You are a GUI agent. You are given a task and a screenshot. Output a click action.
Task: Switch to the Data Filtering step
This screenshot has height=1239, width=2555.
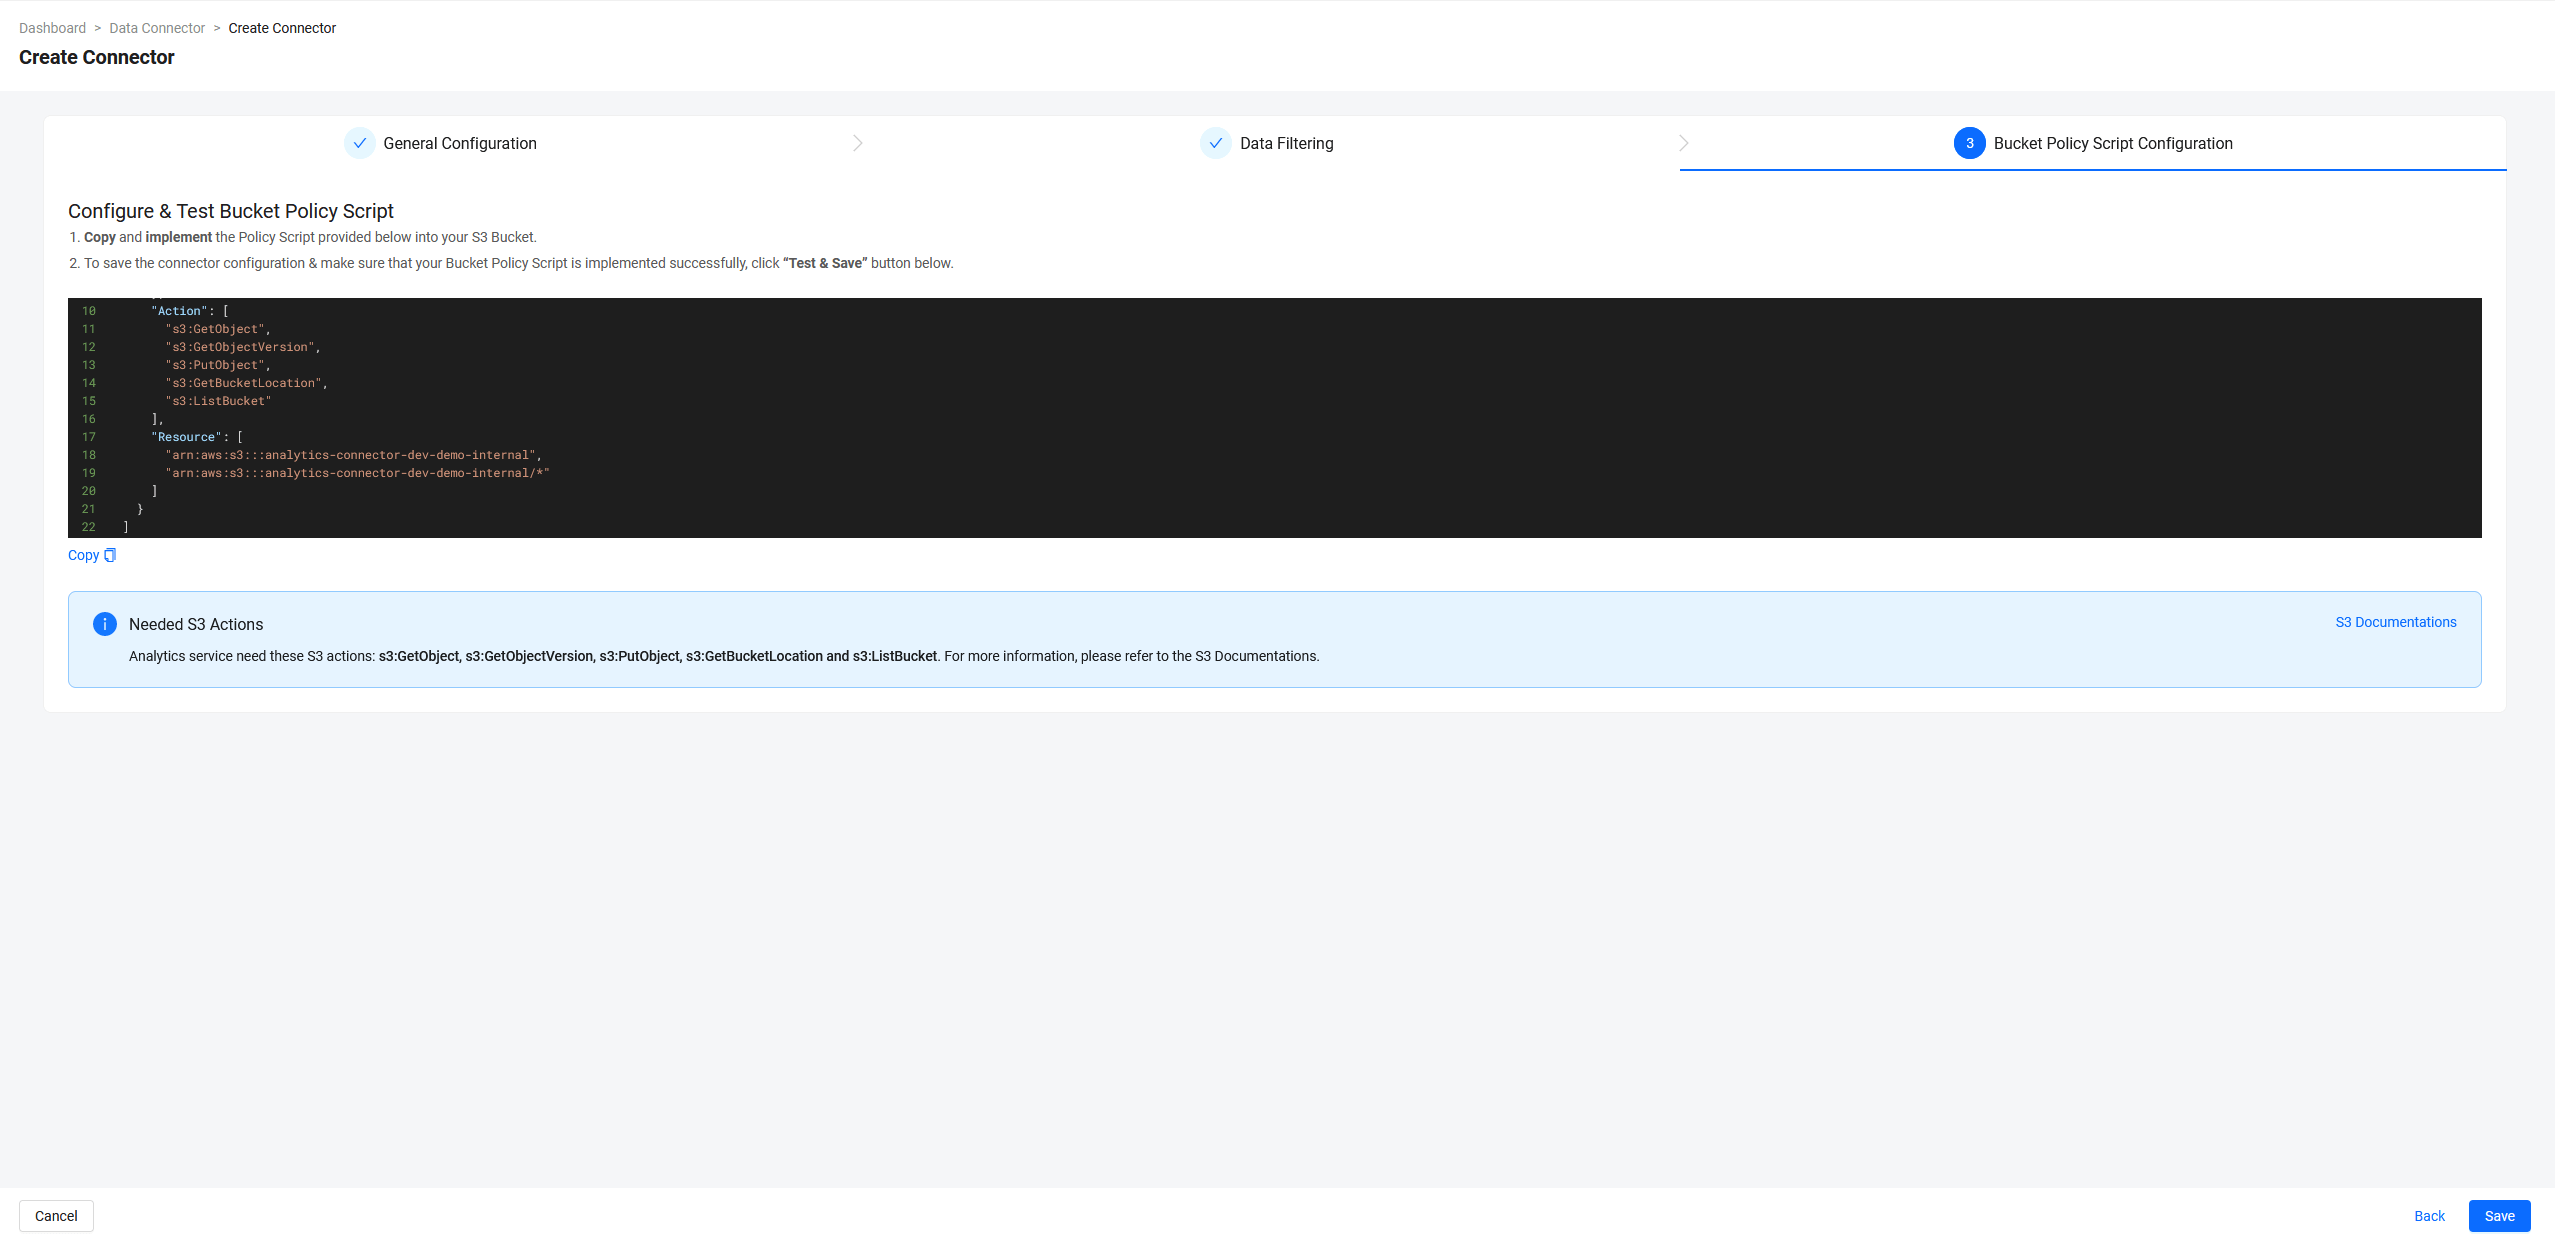[1286, 143]
